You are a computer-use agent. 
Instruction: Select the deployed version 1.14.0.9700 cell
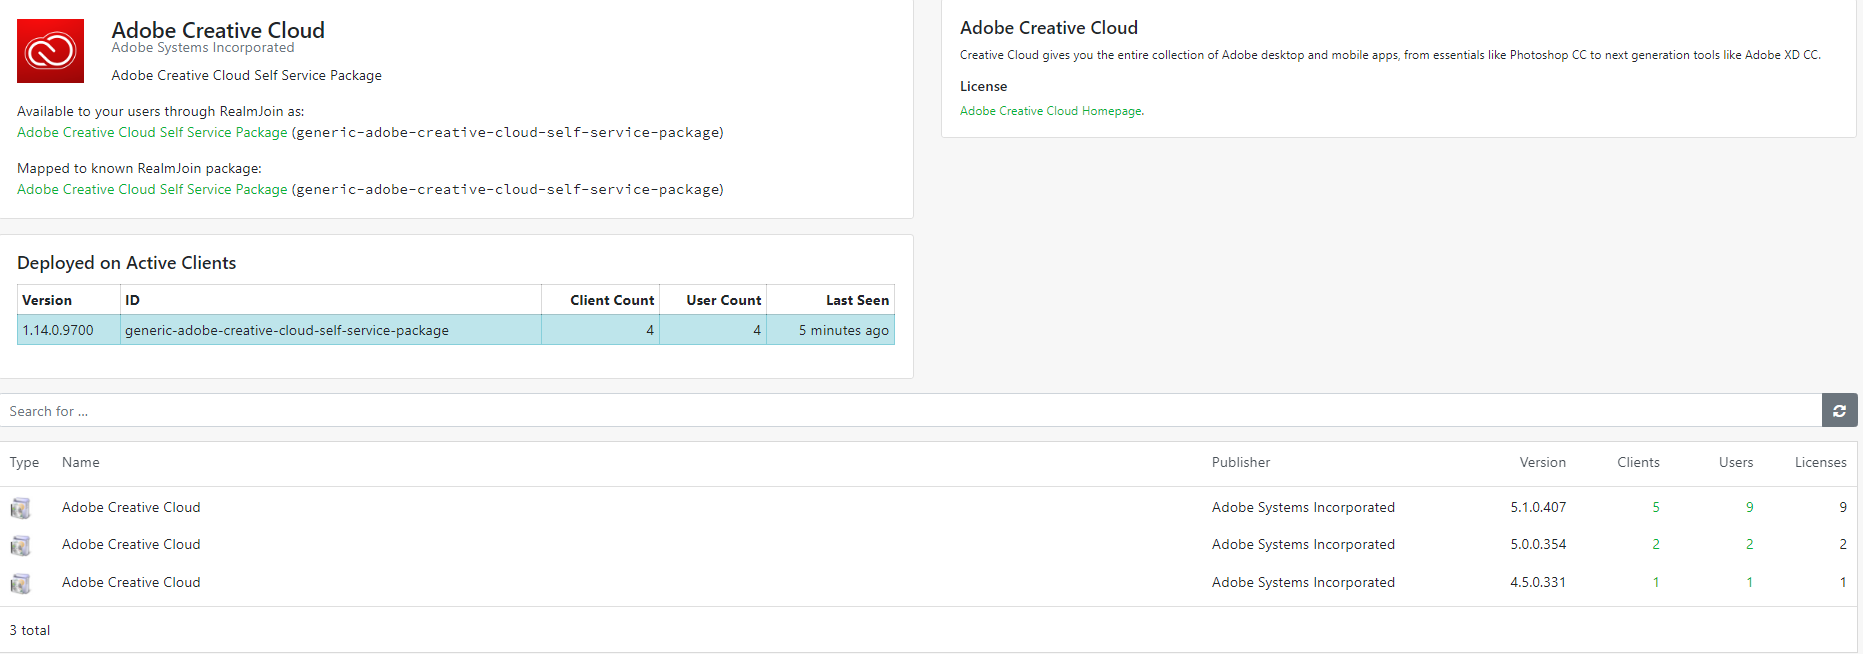coord(69,330)
